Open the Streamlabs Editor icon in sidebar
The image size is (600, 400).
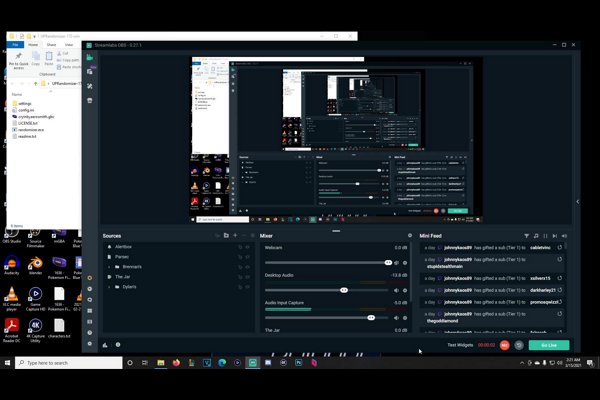(90, 57)
